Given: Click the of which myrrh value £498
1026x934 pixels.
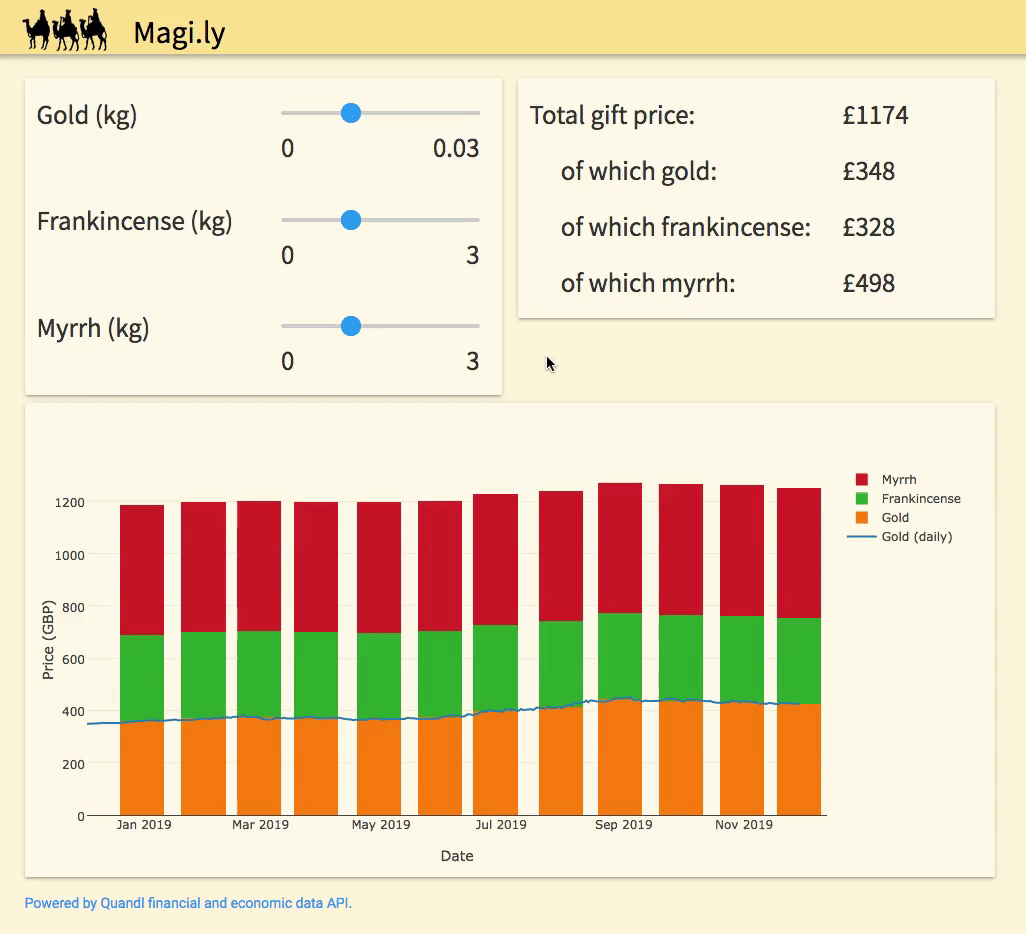Looking at the screenshot, I should 868,283.
